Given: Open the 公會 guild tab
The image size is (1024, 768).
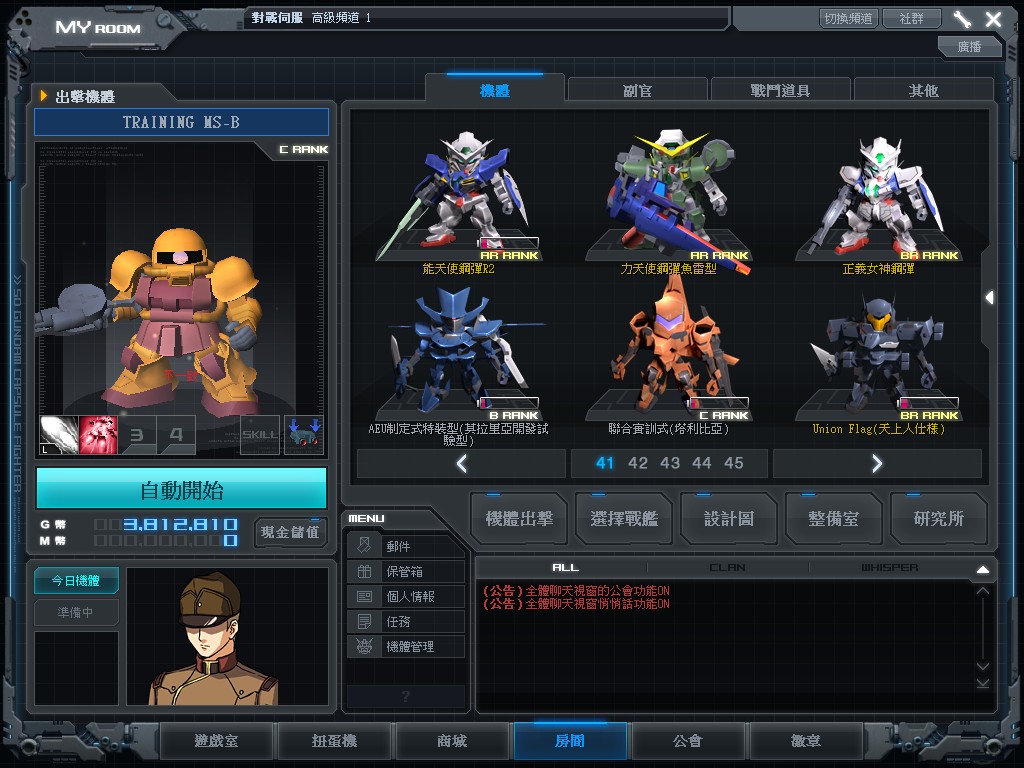Looking at the screenshot, I should tap(688, 741).
